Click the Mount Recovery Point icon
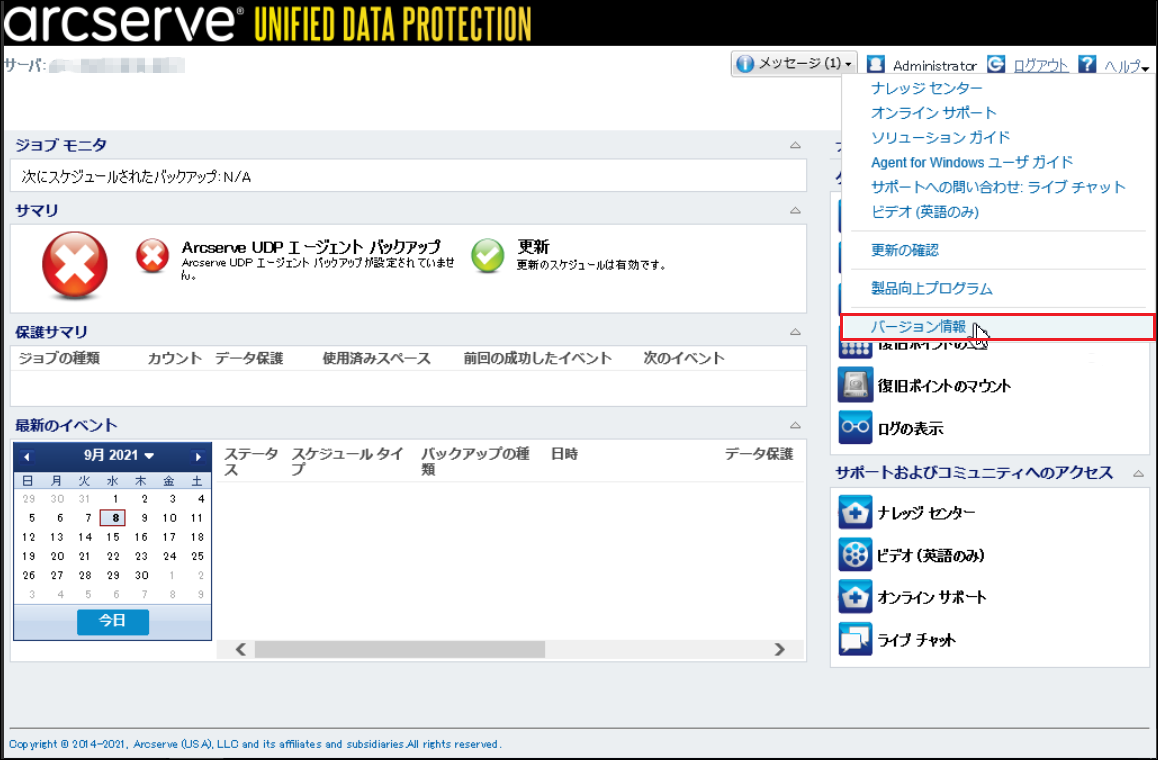 pos(855,385)
